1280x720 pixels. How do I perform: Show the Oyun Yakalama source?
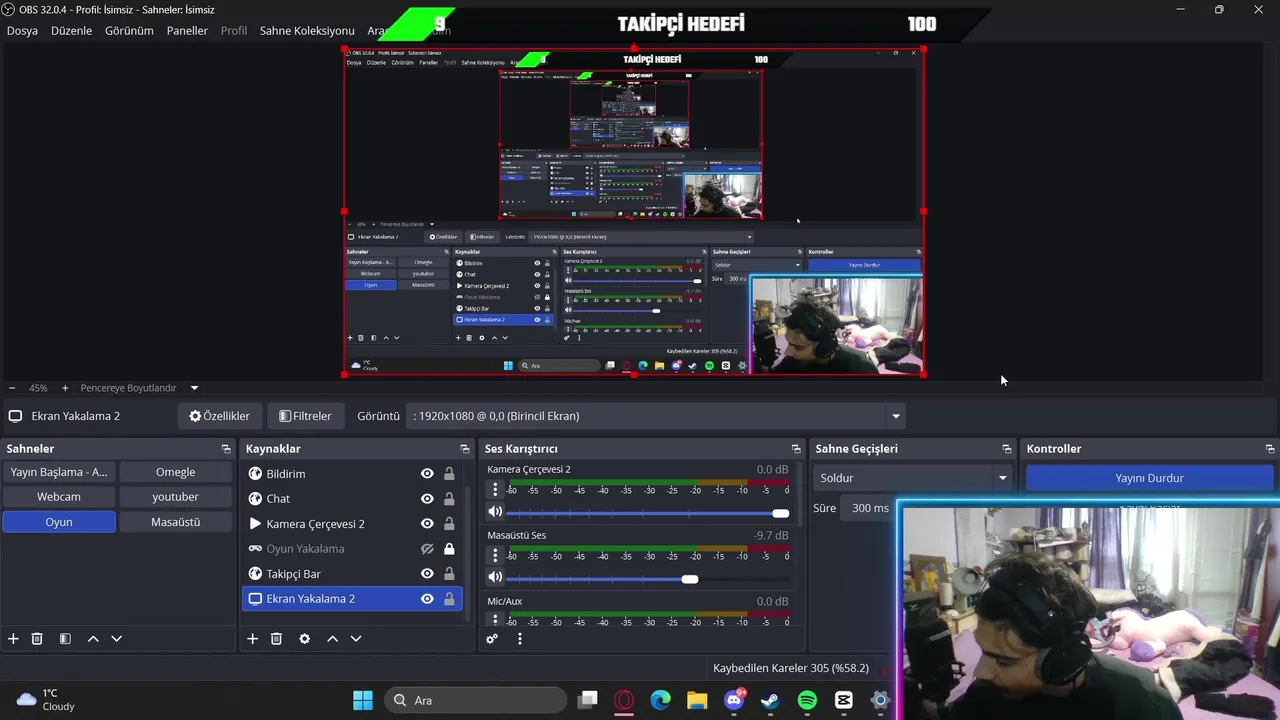[427, 549]
